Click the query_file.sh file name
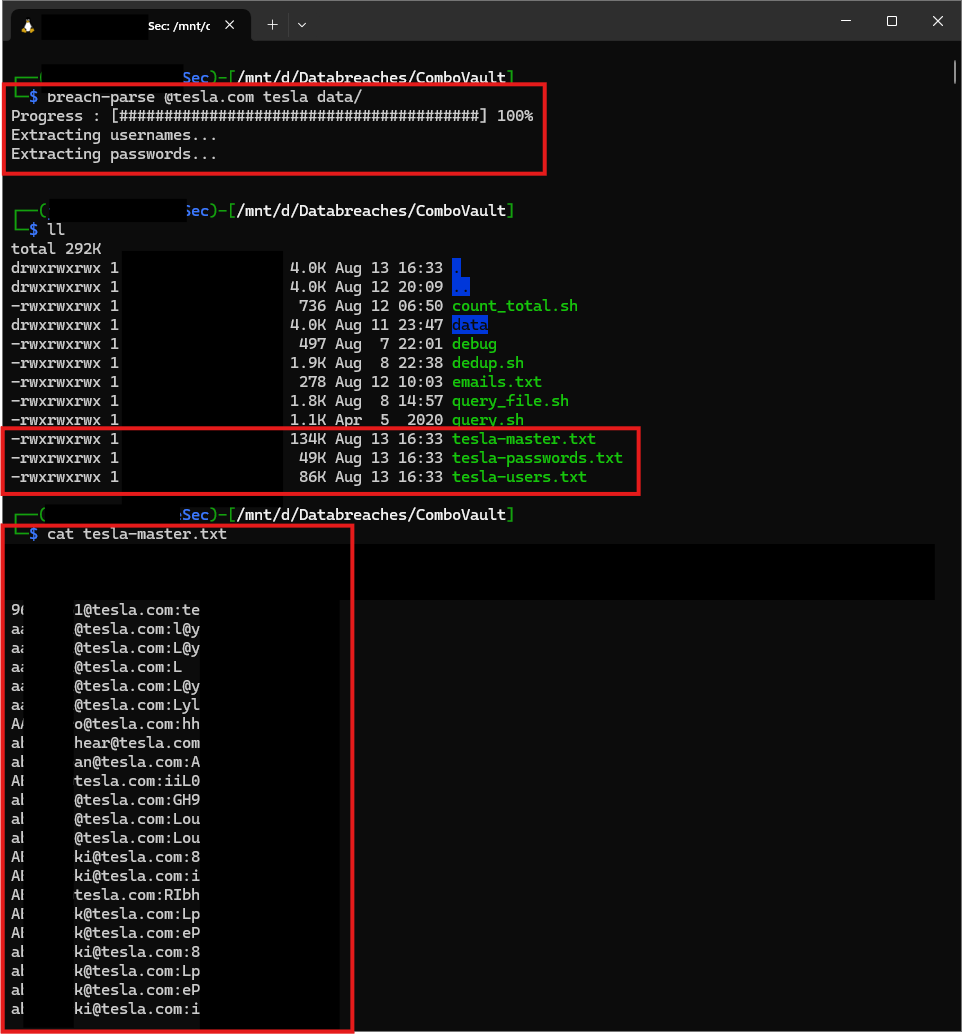The width and height of the screenshot is (962, 1034). pos(510,401)
